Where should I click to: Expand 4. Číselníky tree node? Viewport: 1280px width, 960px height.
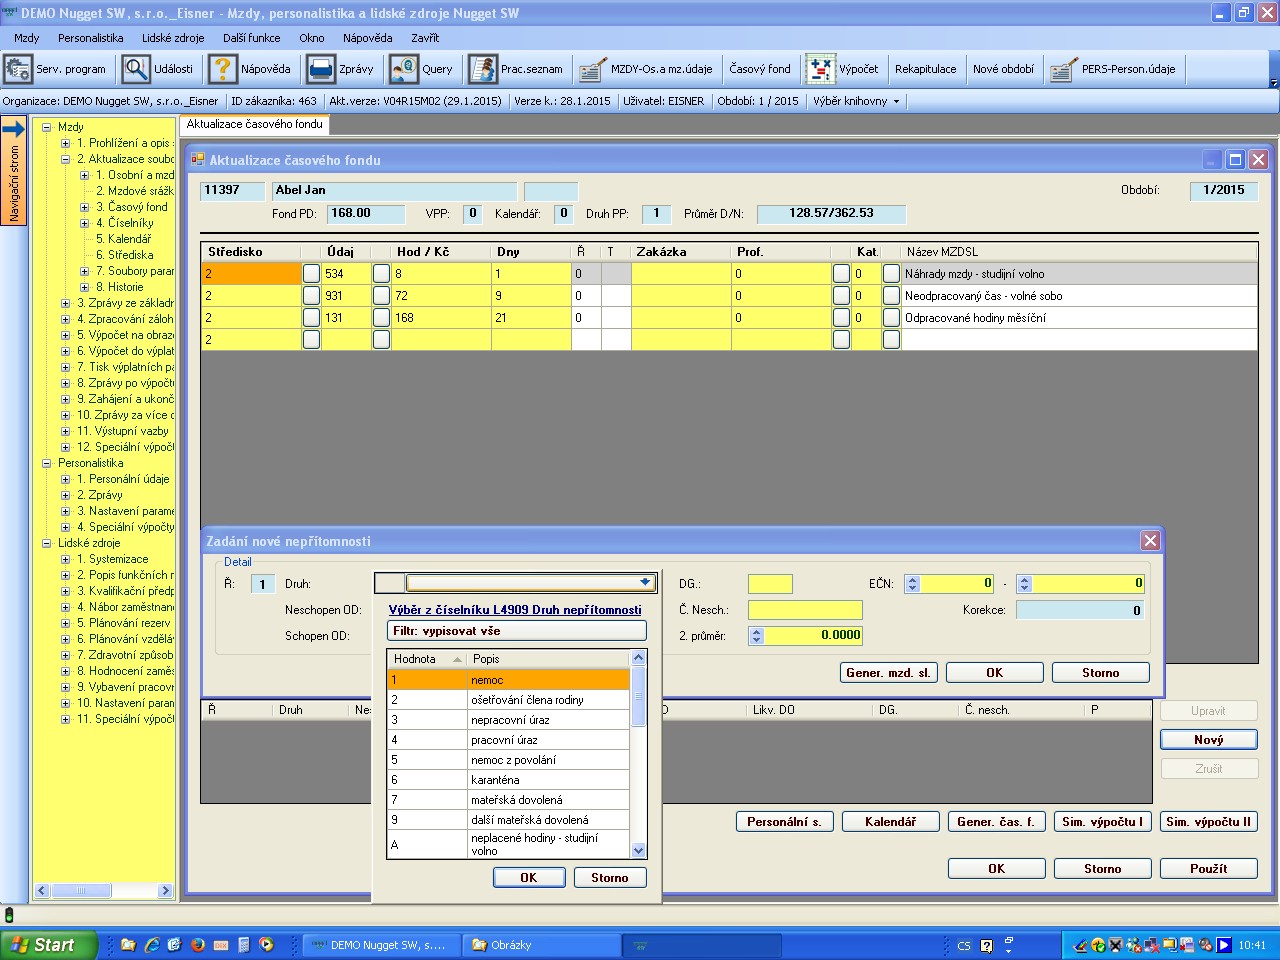point(85,223)
